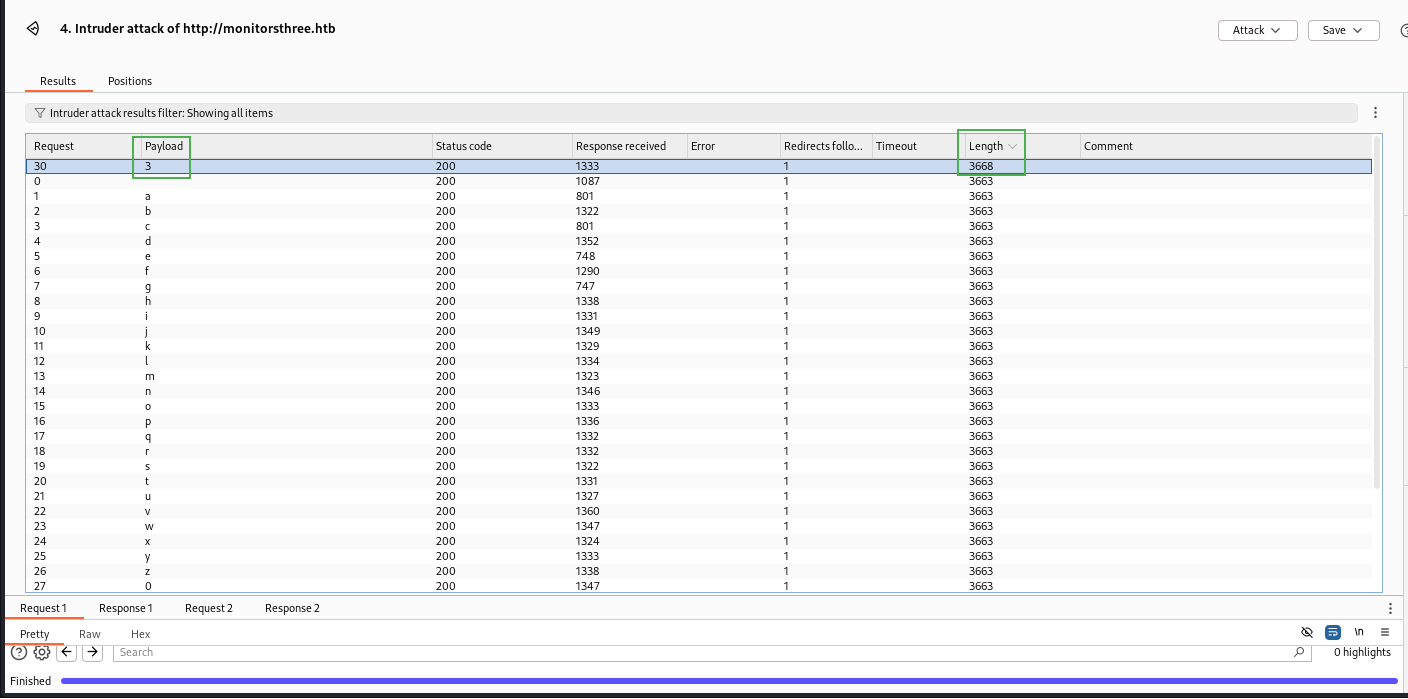Select the Pretty view tab
1408x699 pixels.
tap(35, 634)
